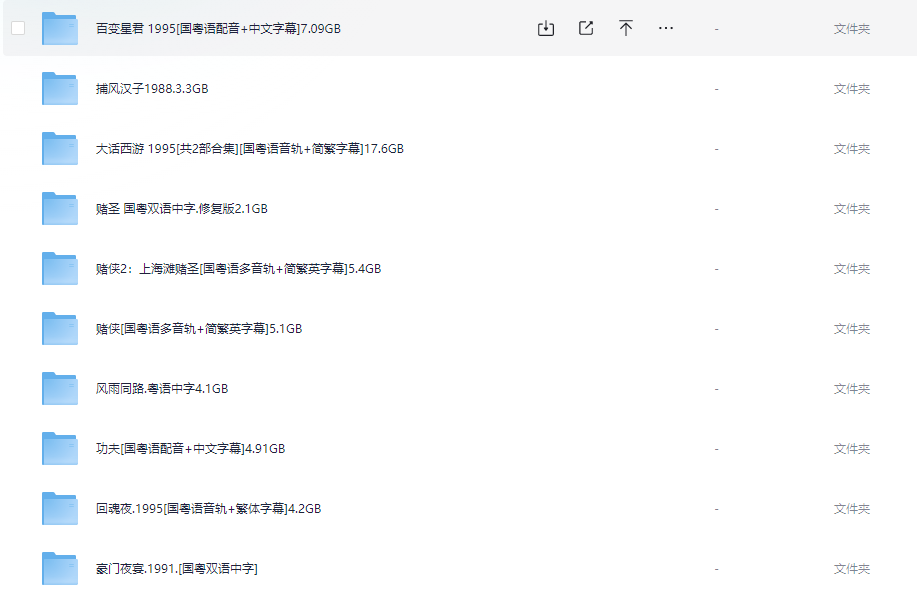The image size is (917, 594).
Task: Click the share icon for 百变星君 folder
Action: [x=586, y=29]
